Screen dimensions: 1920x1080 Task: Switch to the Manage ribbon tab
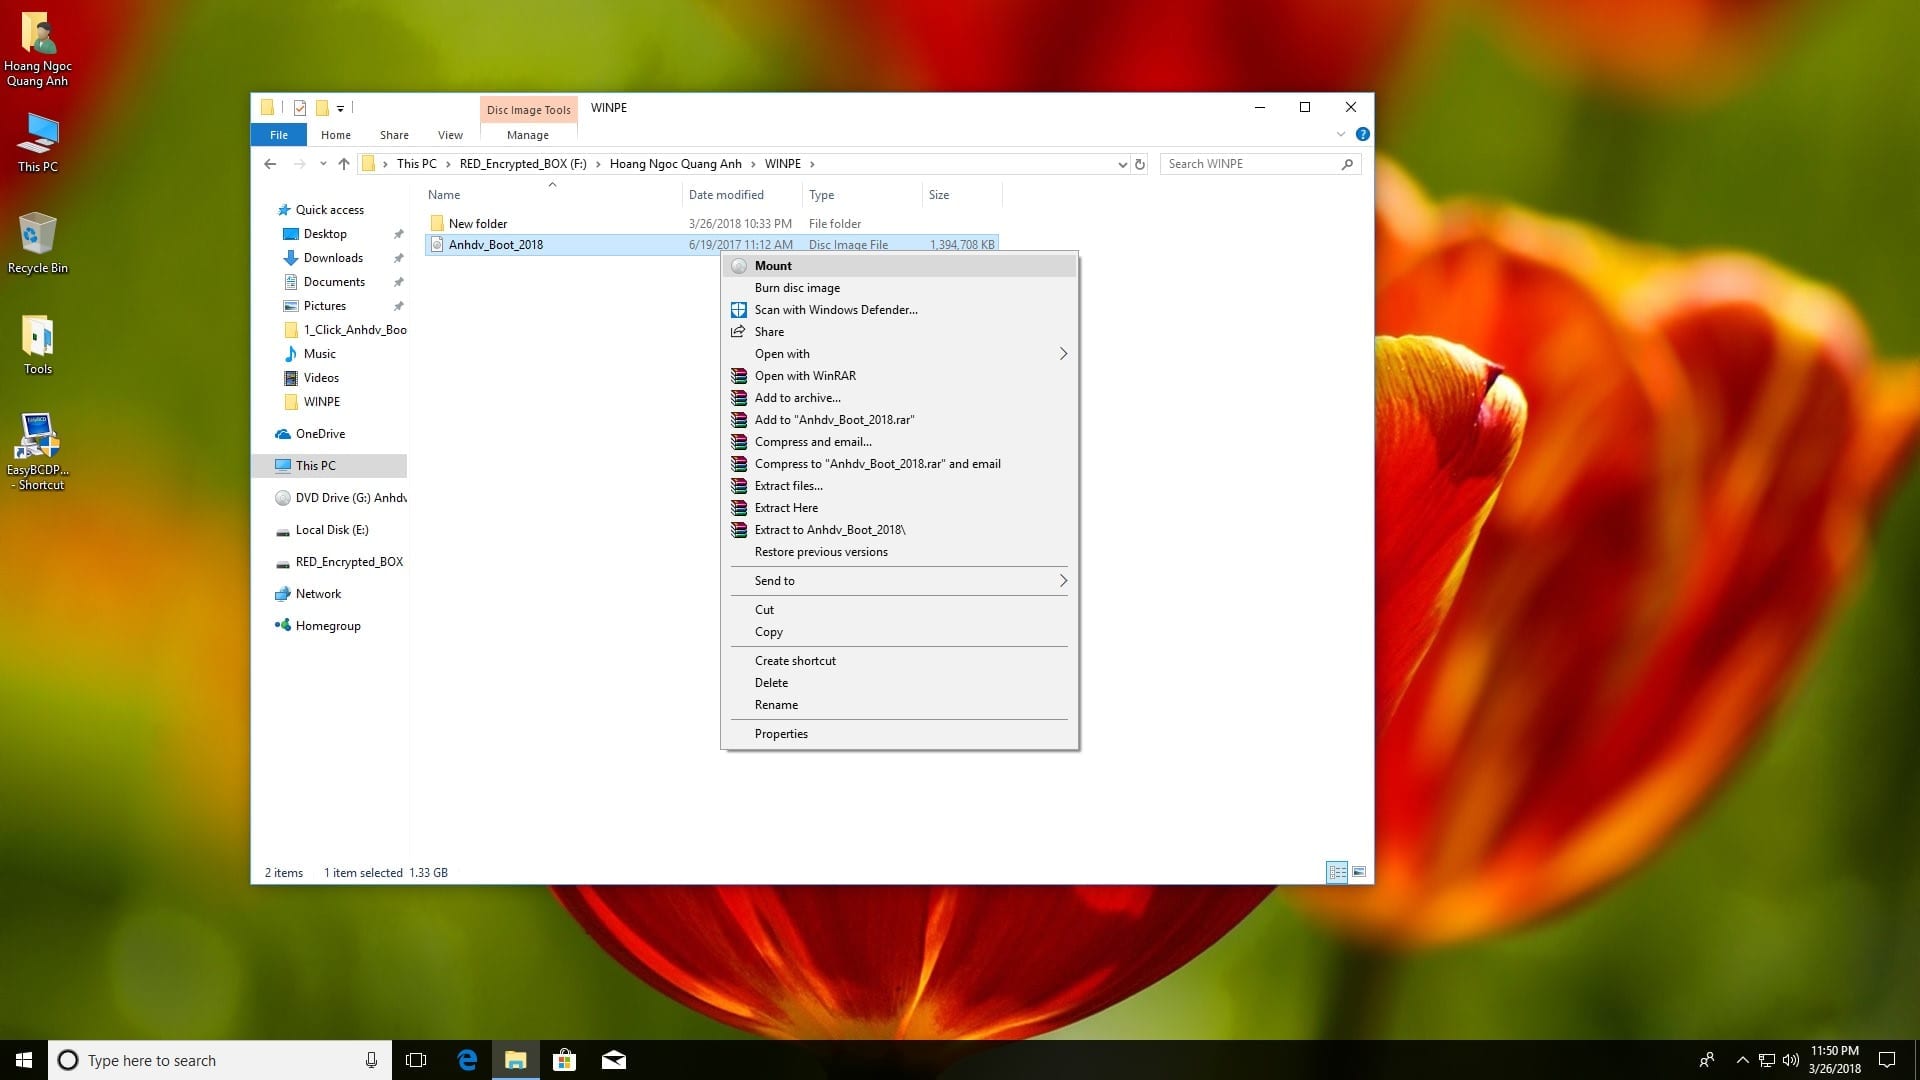point(528,135)
